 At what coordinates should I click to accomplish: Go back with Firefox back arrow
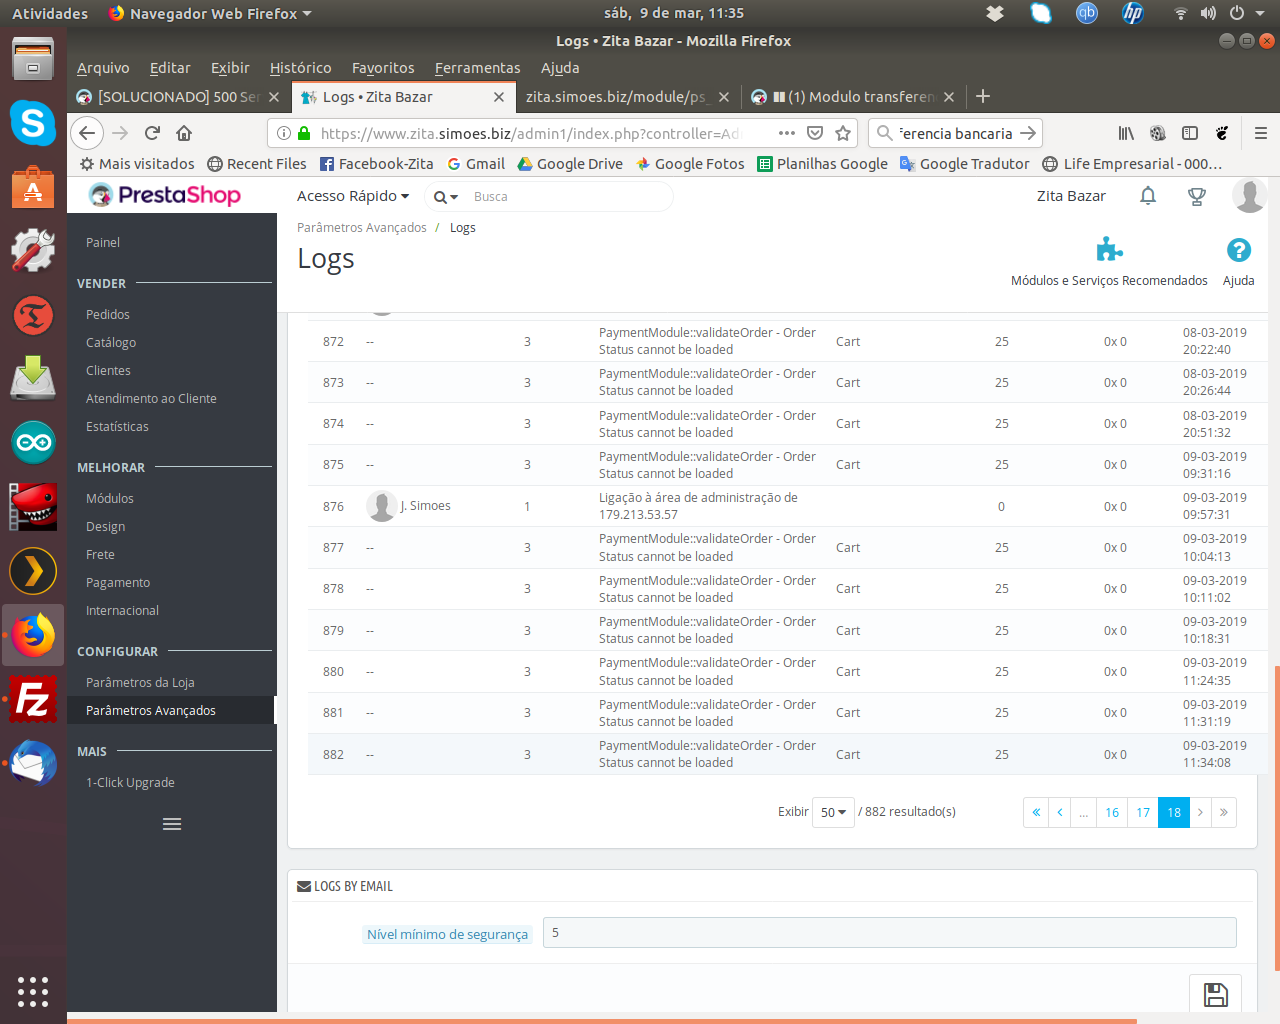(x=87, y=133)
